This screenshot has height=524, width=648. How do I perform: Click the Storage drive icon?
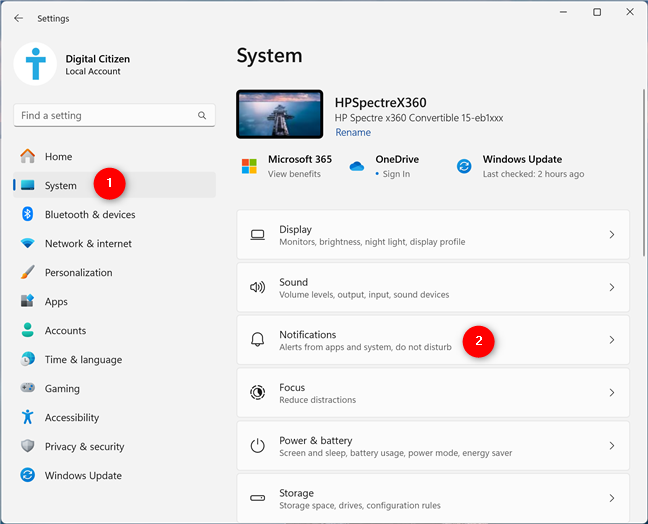coord(257,498)
